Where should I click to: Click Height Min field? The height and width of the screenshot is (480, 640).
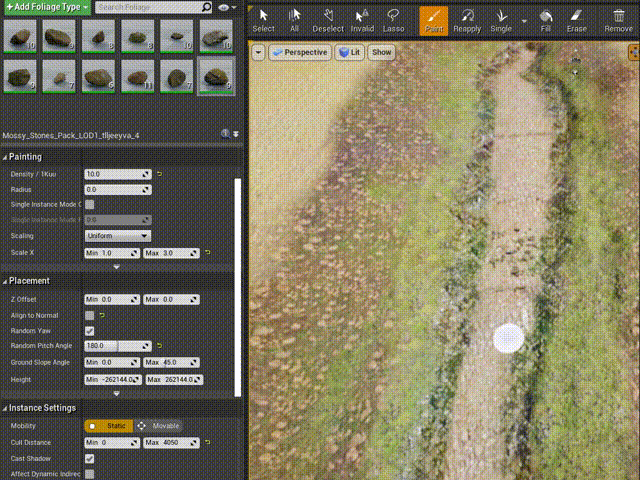[113, 380]
